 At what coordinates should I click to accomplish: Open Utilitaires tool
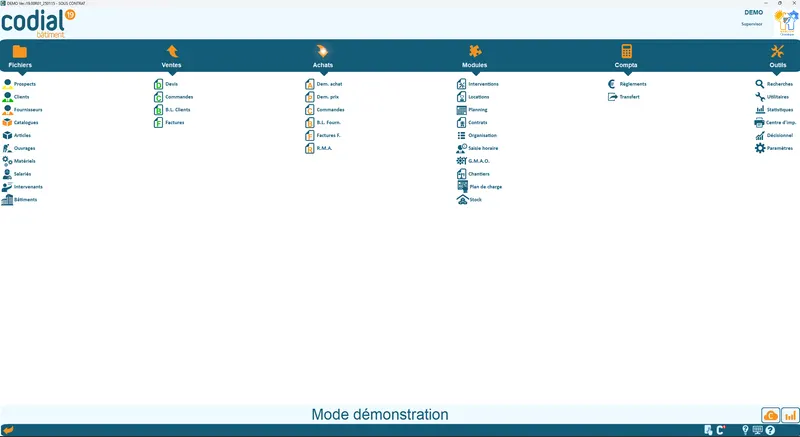pyautogui.click(x=772, y=97)
